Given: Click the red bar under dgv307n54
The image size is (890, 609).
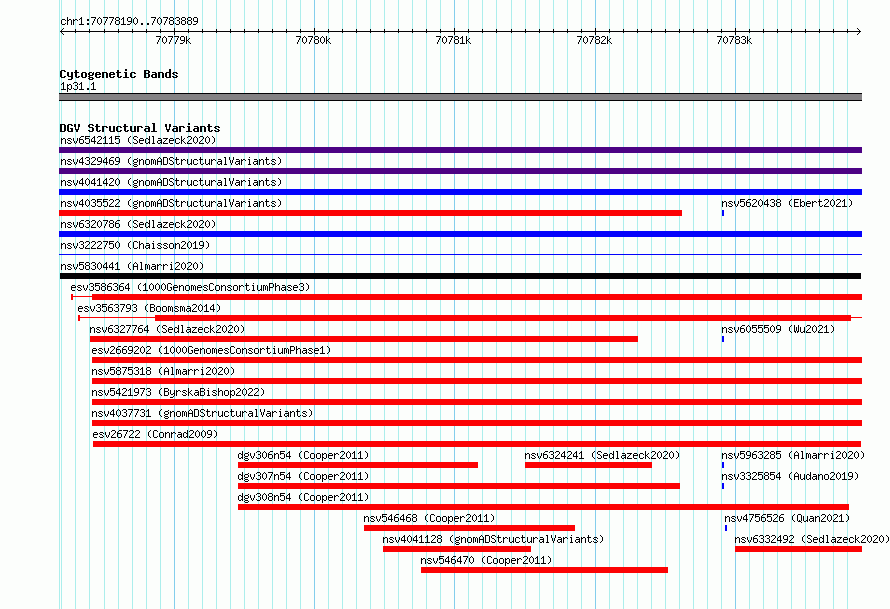Looking at the screenshot, I should [x=459, y=486].
